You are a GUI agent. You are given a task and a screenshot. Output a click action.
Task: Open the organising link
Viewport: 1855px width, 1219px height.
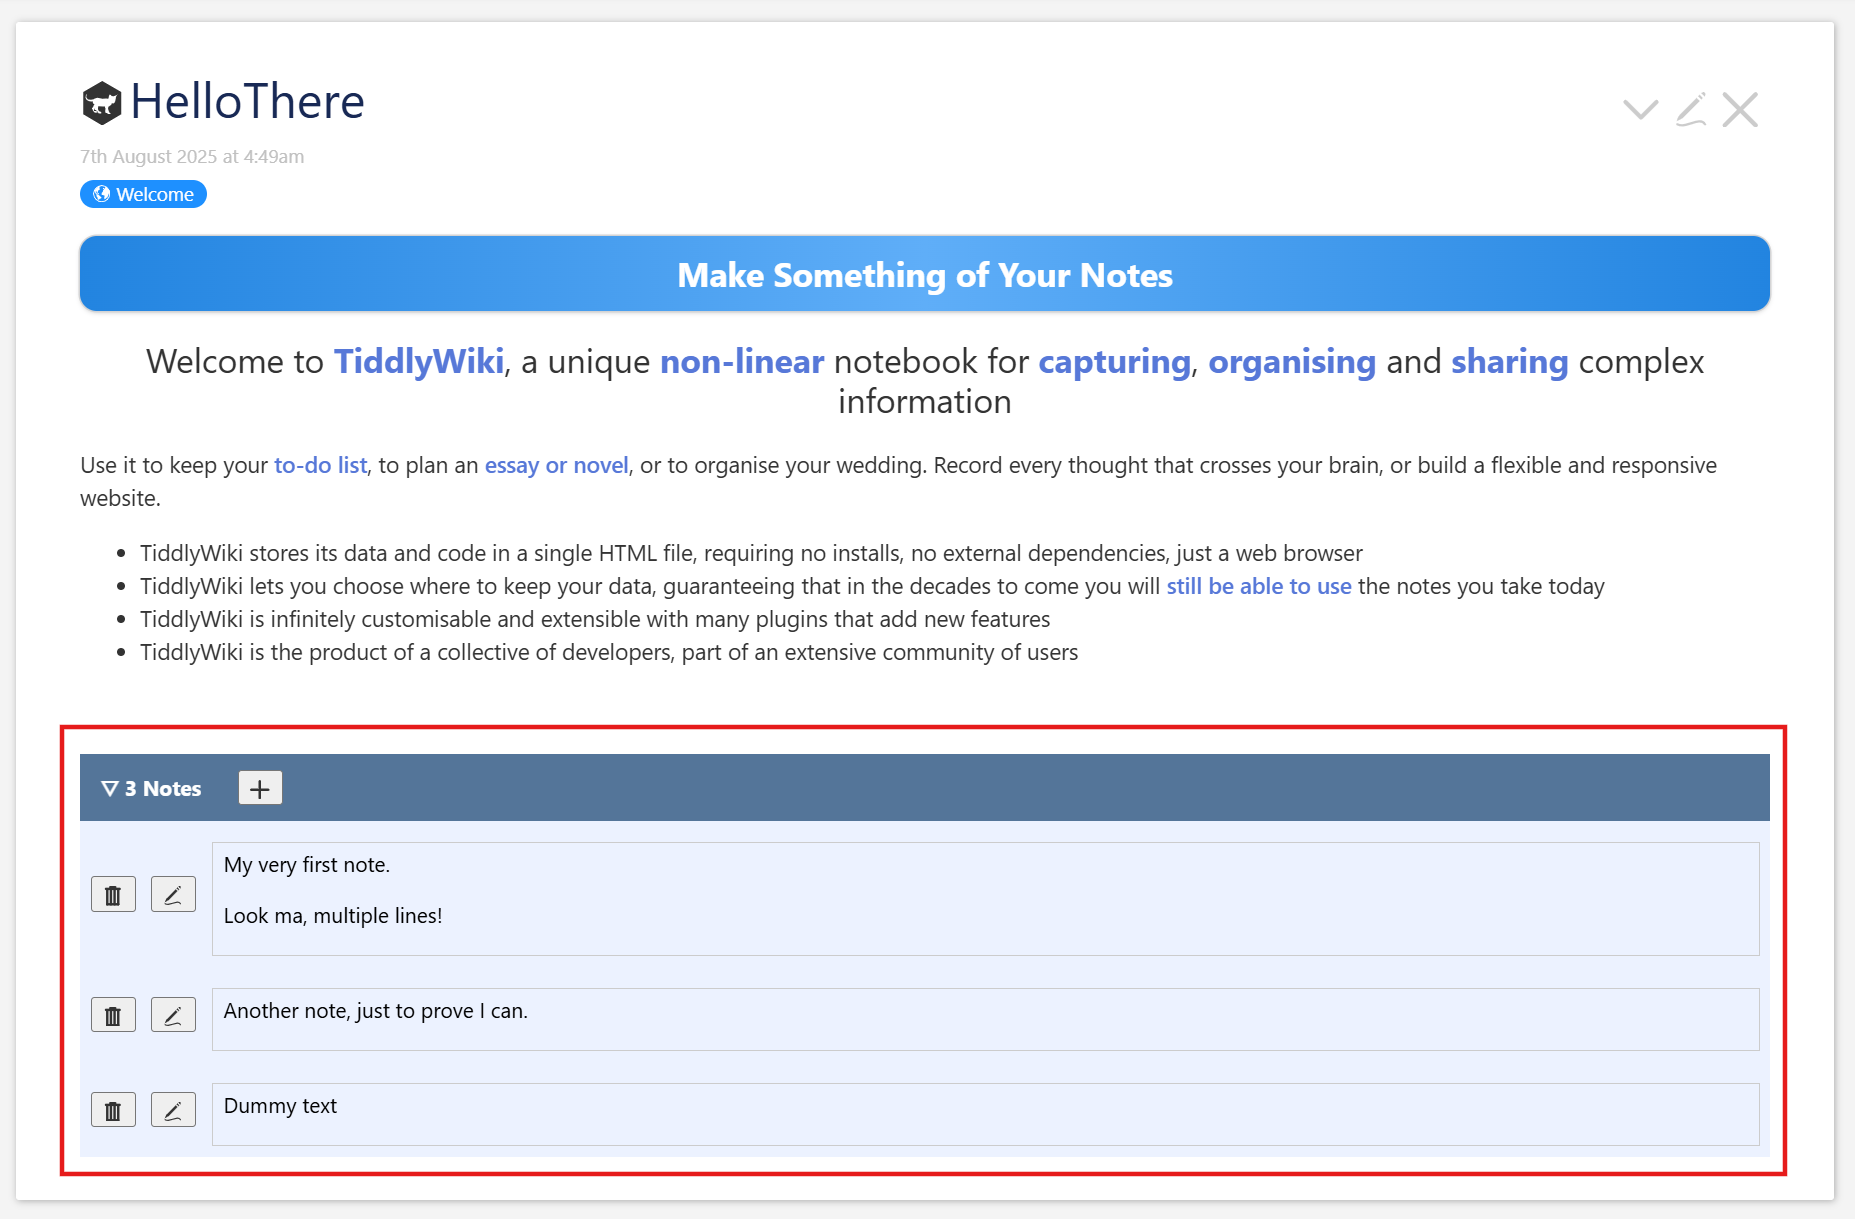pos(1292,362)
